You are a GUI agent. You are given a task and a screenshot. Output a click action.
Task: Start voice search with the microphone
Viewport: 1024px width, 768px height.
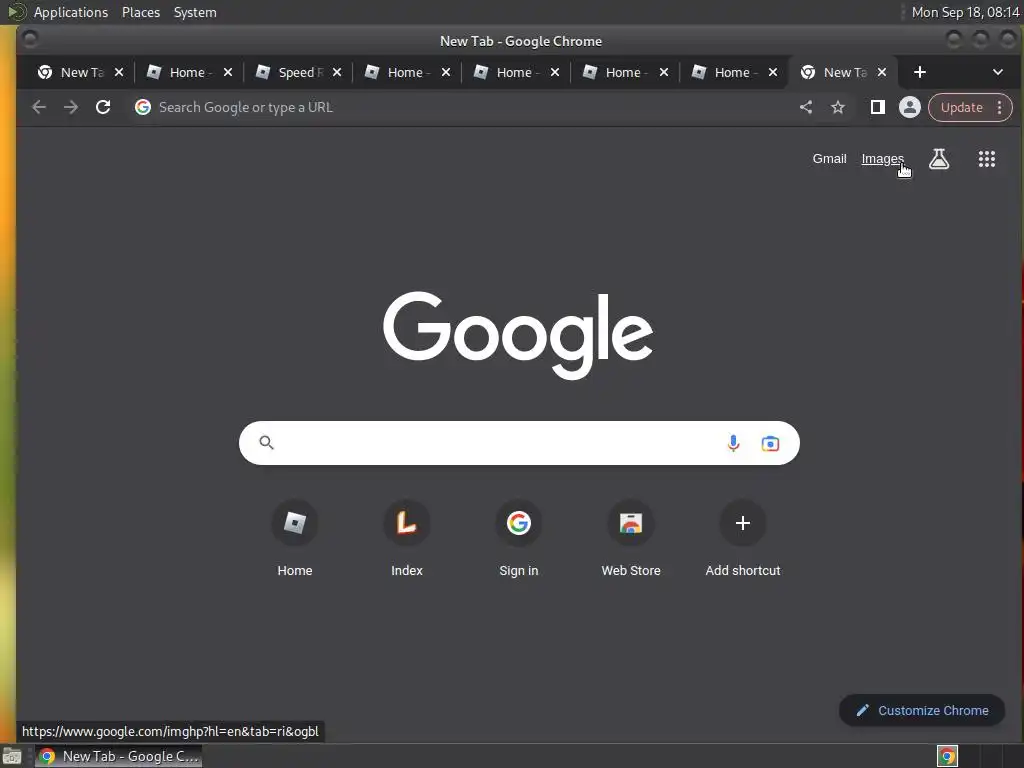733,443
